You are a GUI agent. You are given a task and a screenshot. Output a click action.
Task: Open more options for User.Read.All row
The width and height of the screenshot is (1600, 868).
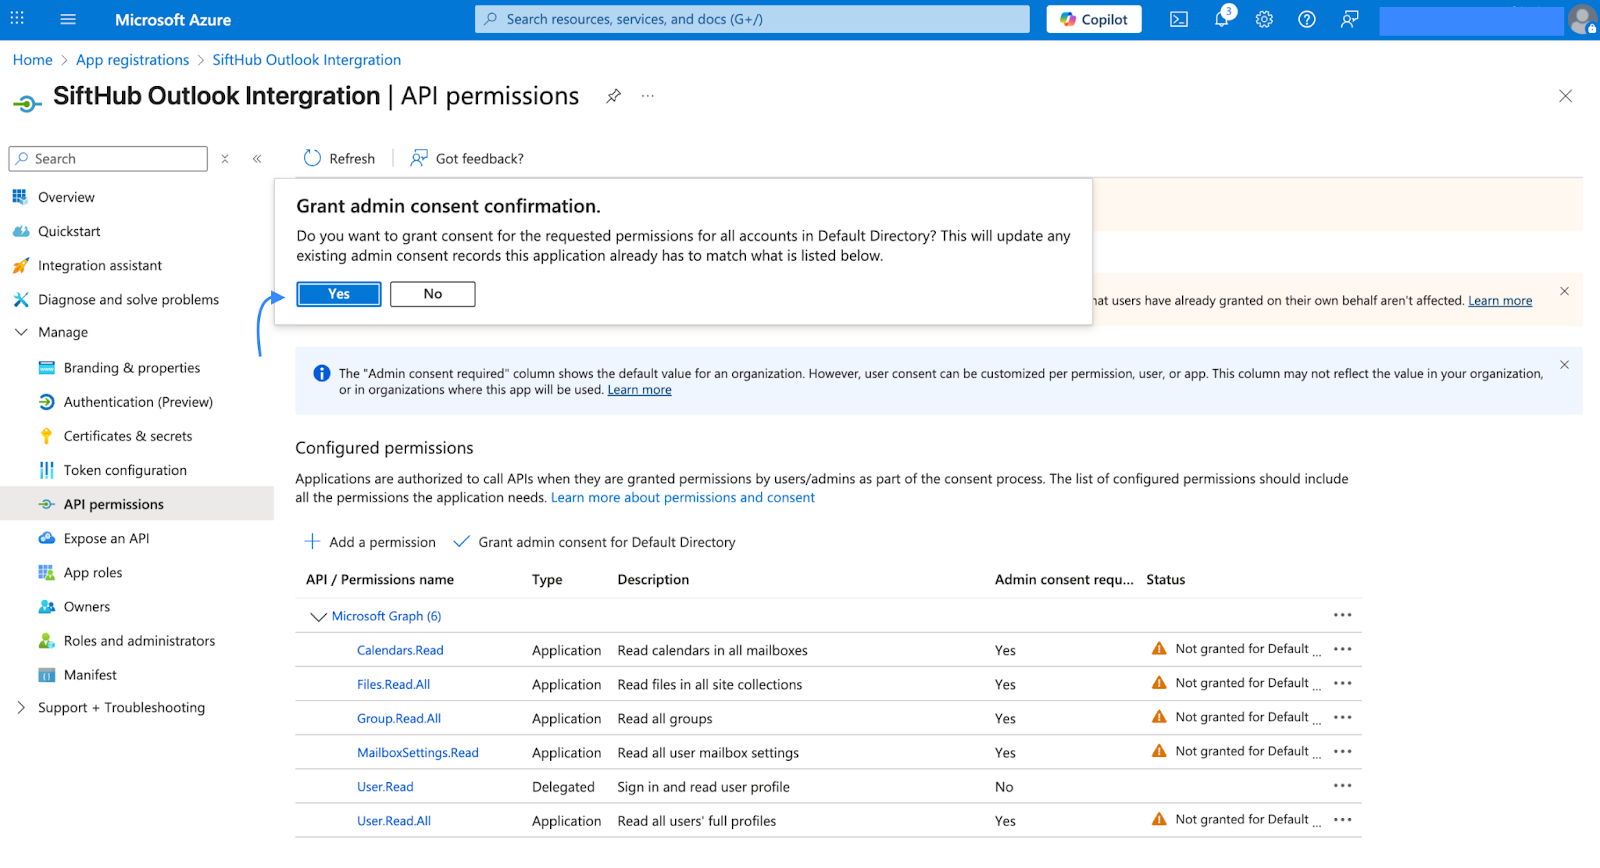click(x=1342, y=819)
